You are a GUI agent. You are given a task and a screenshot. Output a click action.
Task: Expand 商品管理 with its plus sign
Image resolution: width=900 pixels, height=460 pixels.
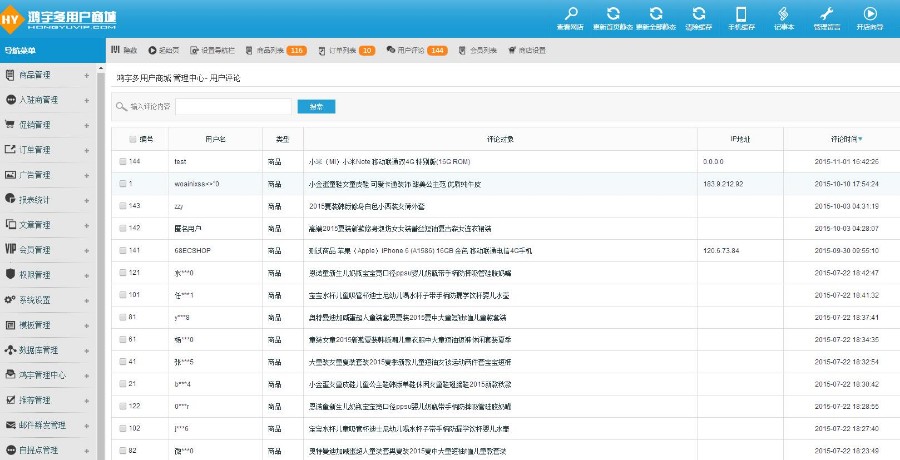(87, 75)
